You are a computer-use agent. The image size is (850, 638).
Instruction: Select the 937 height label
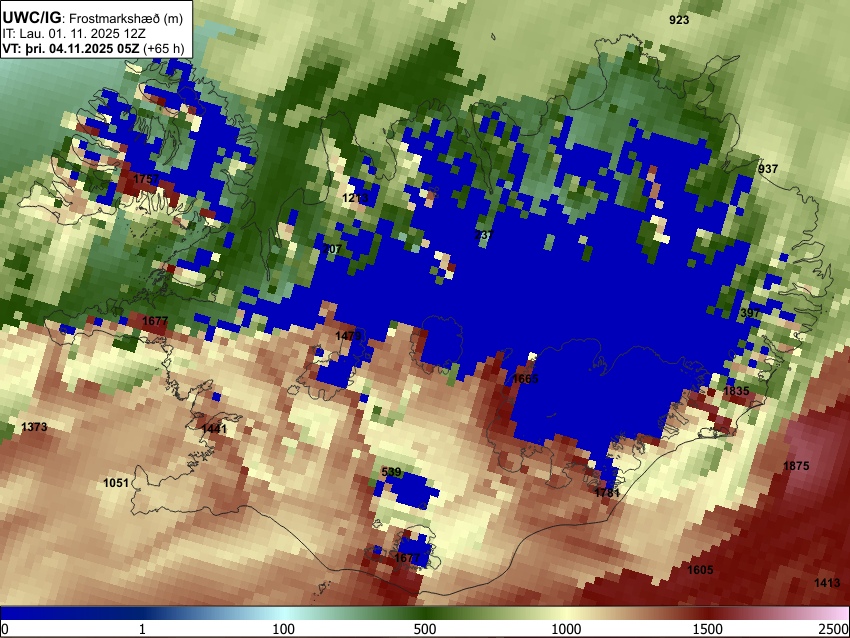coord(768,169)
